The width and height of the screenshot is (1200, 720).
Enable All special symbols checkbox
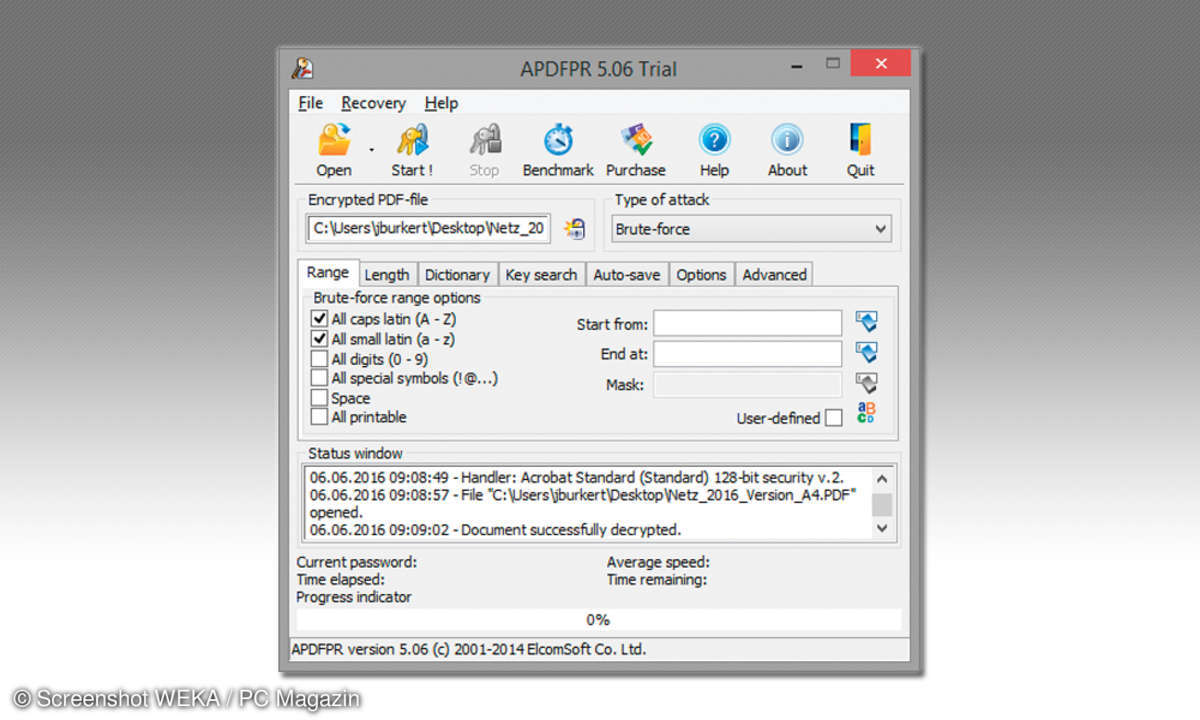pyautogui.click(x=319, y=378)
